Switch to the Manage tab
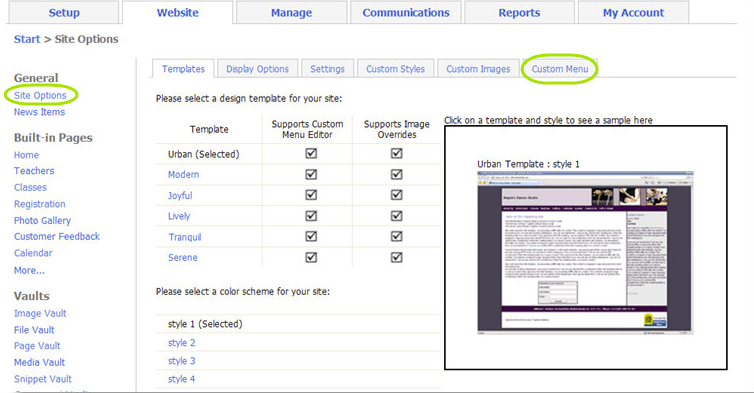The width and height of the screenshot is (754, 393). pos(291,13)
